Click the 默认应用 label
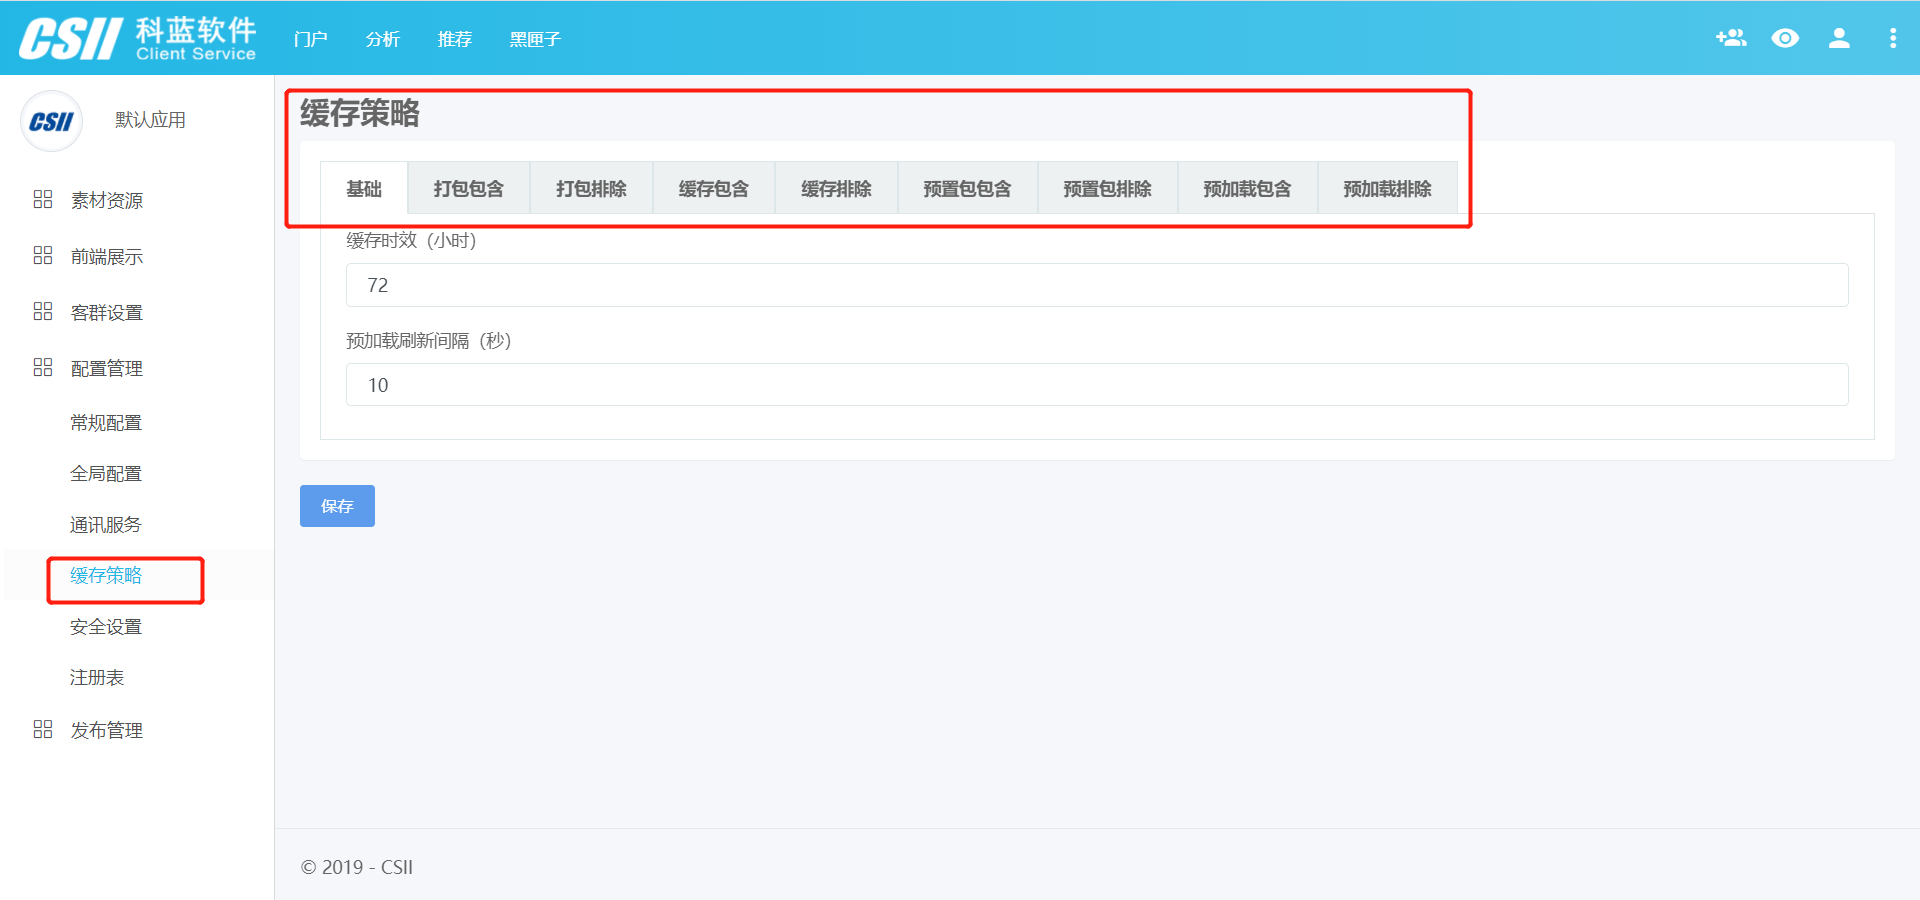This screenshot has width=1920, height=900. click(x=150, y=120)
